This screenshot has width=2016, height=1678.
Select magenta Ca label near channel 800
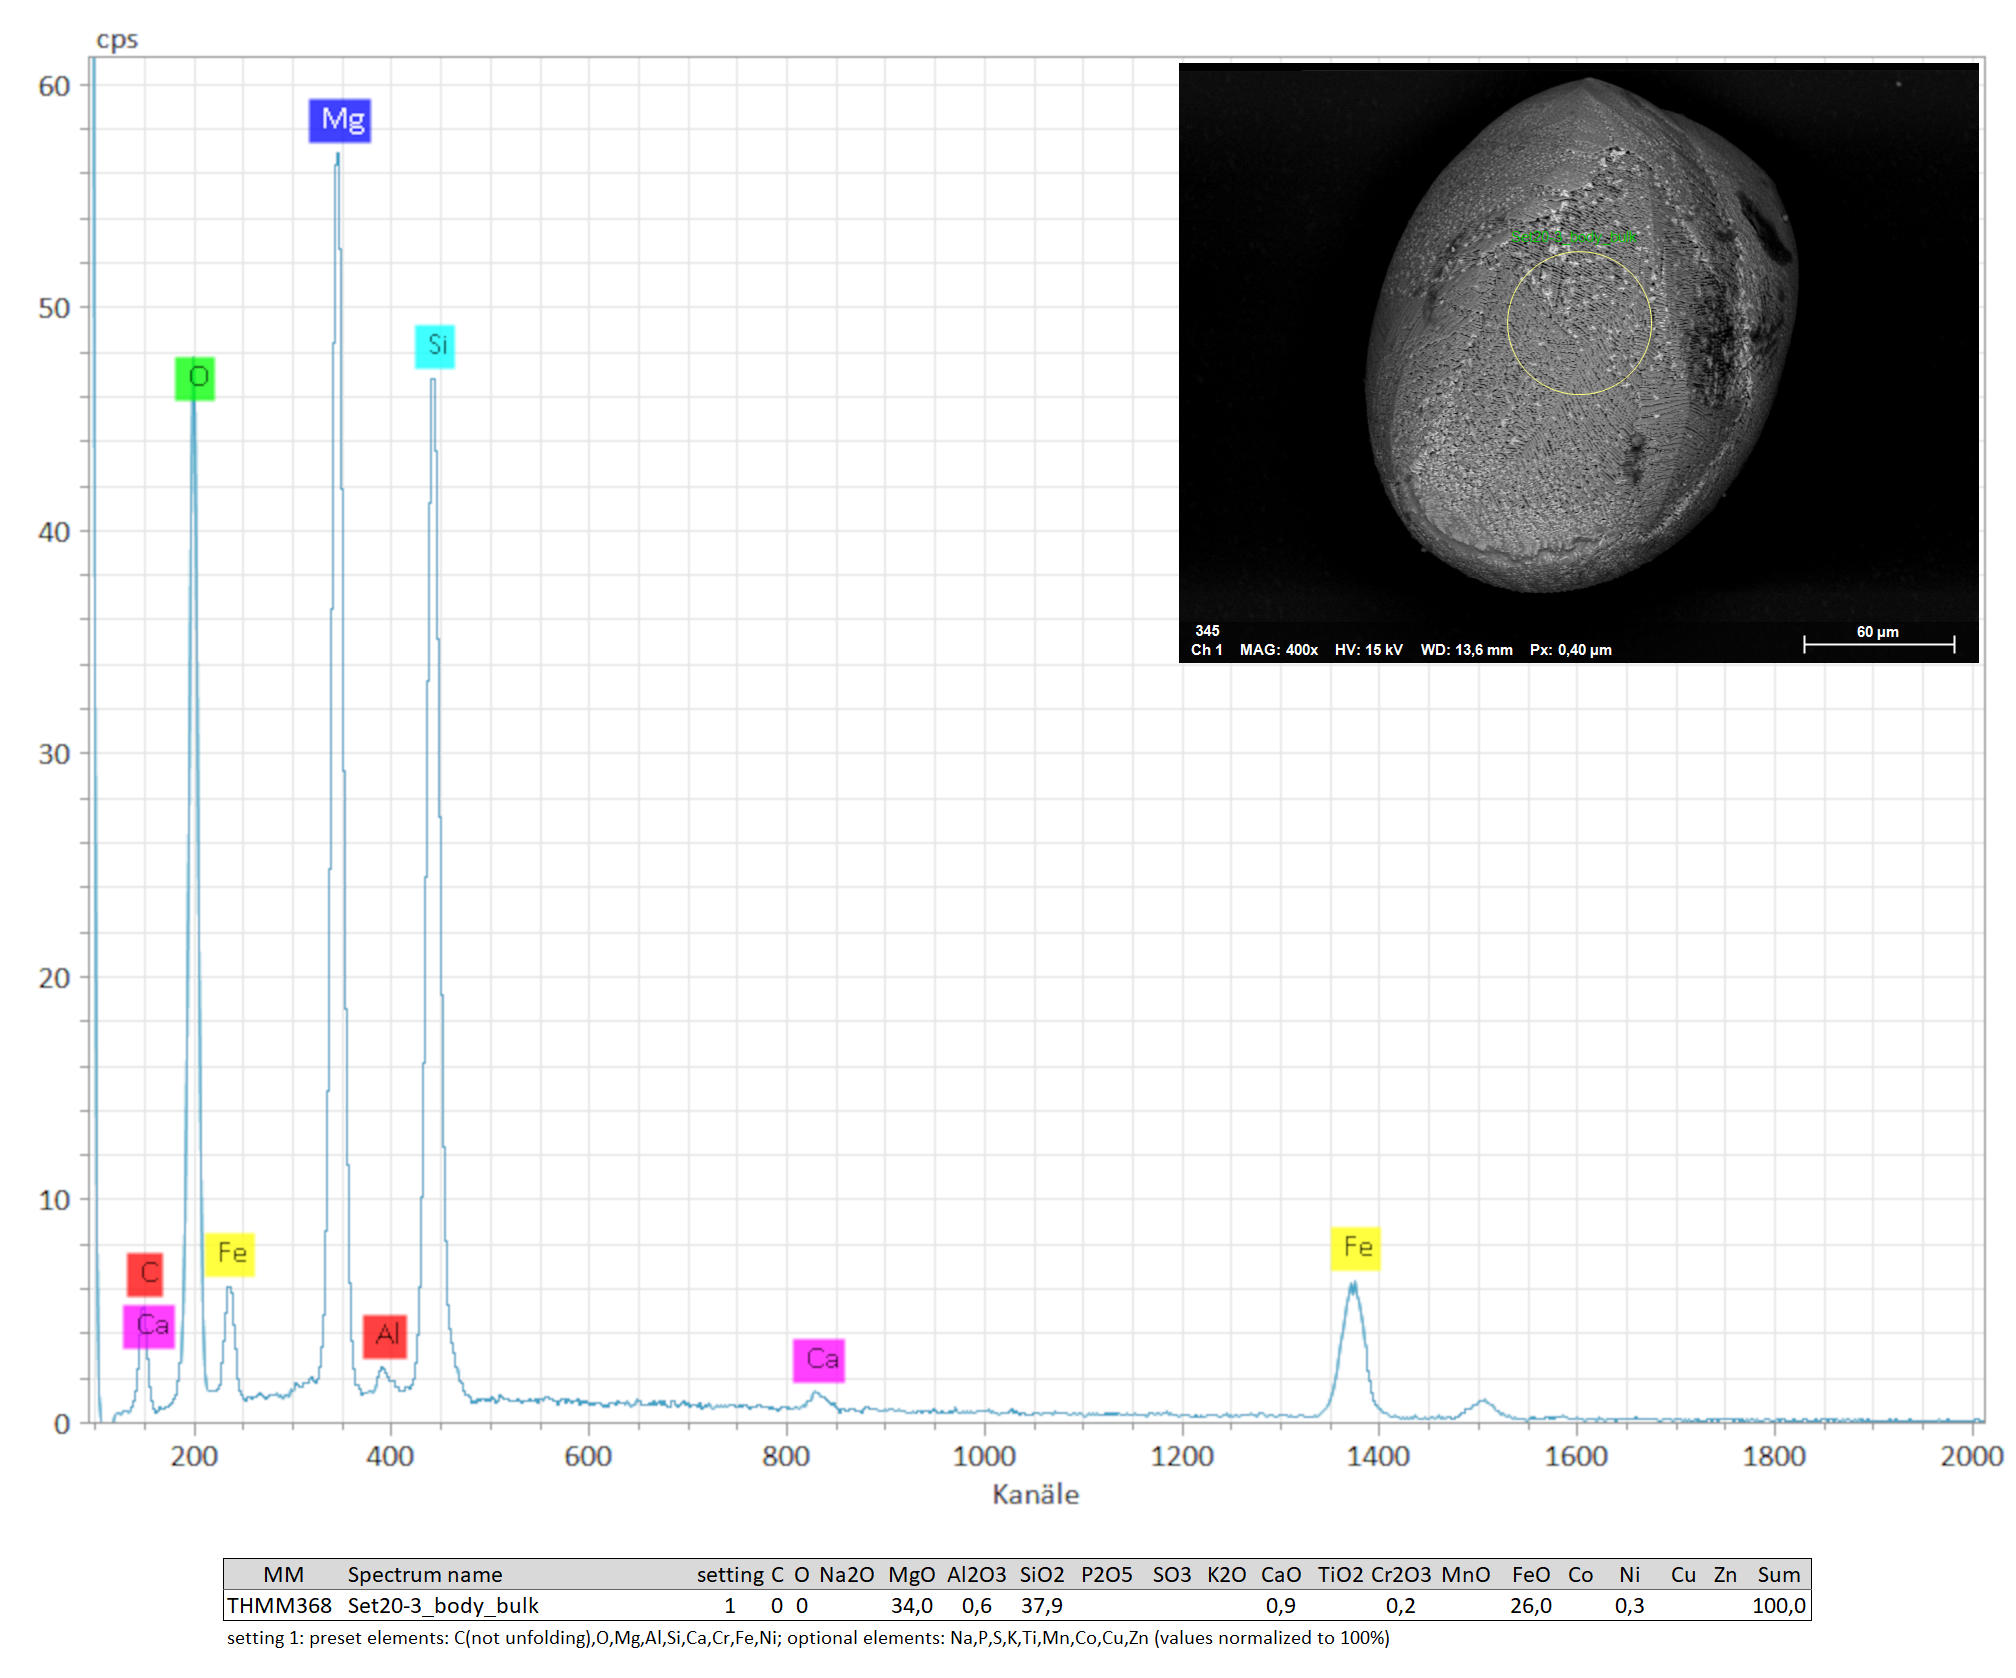point(819,1360)
